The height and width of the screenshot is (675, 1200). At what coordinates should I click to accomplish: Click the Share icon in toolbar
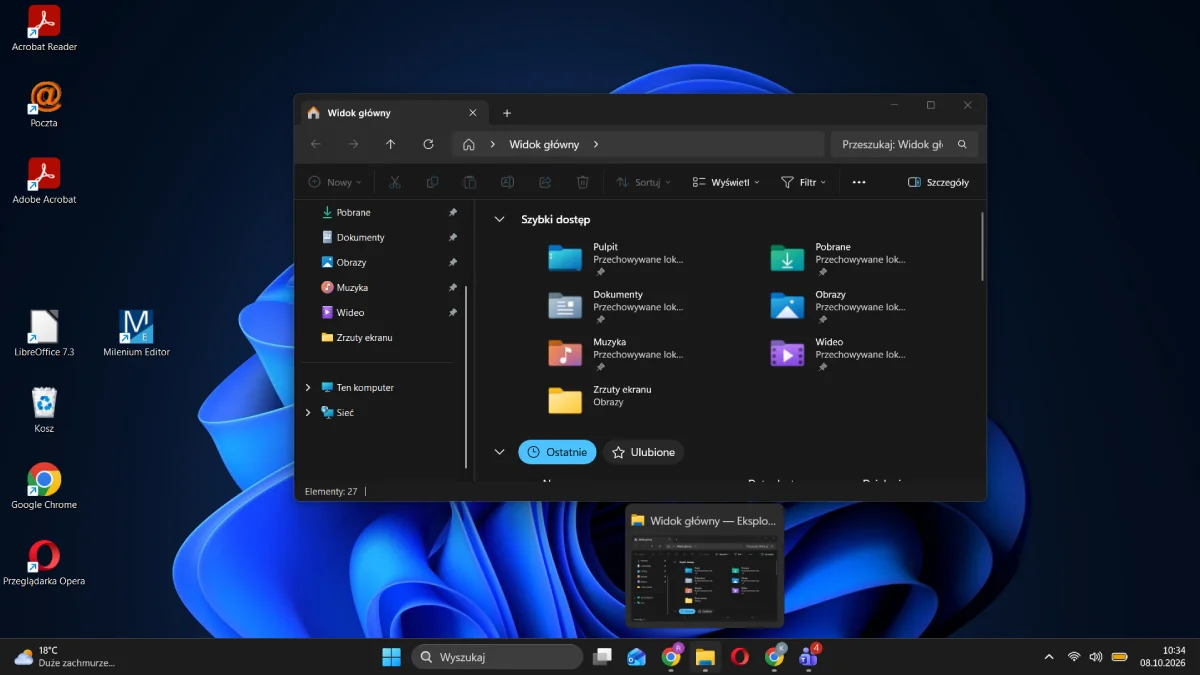[545, 182]
